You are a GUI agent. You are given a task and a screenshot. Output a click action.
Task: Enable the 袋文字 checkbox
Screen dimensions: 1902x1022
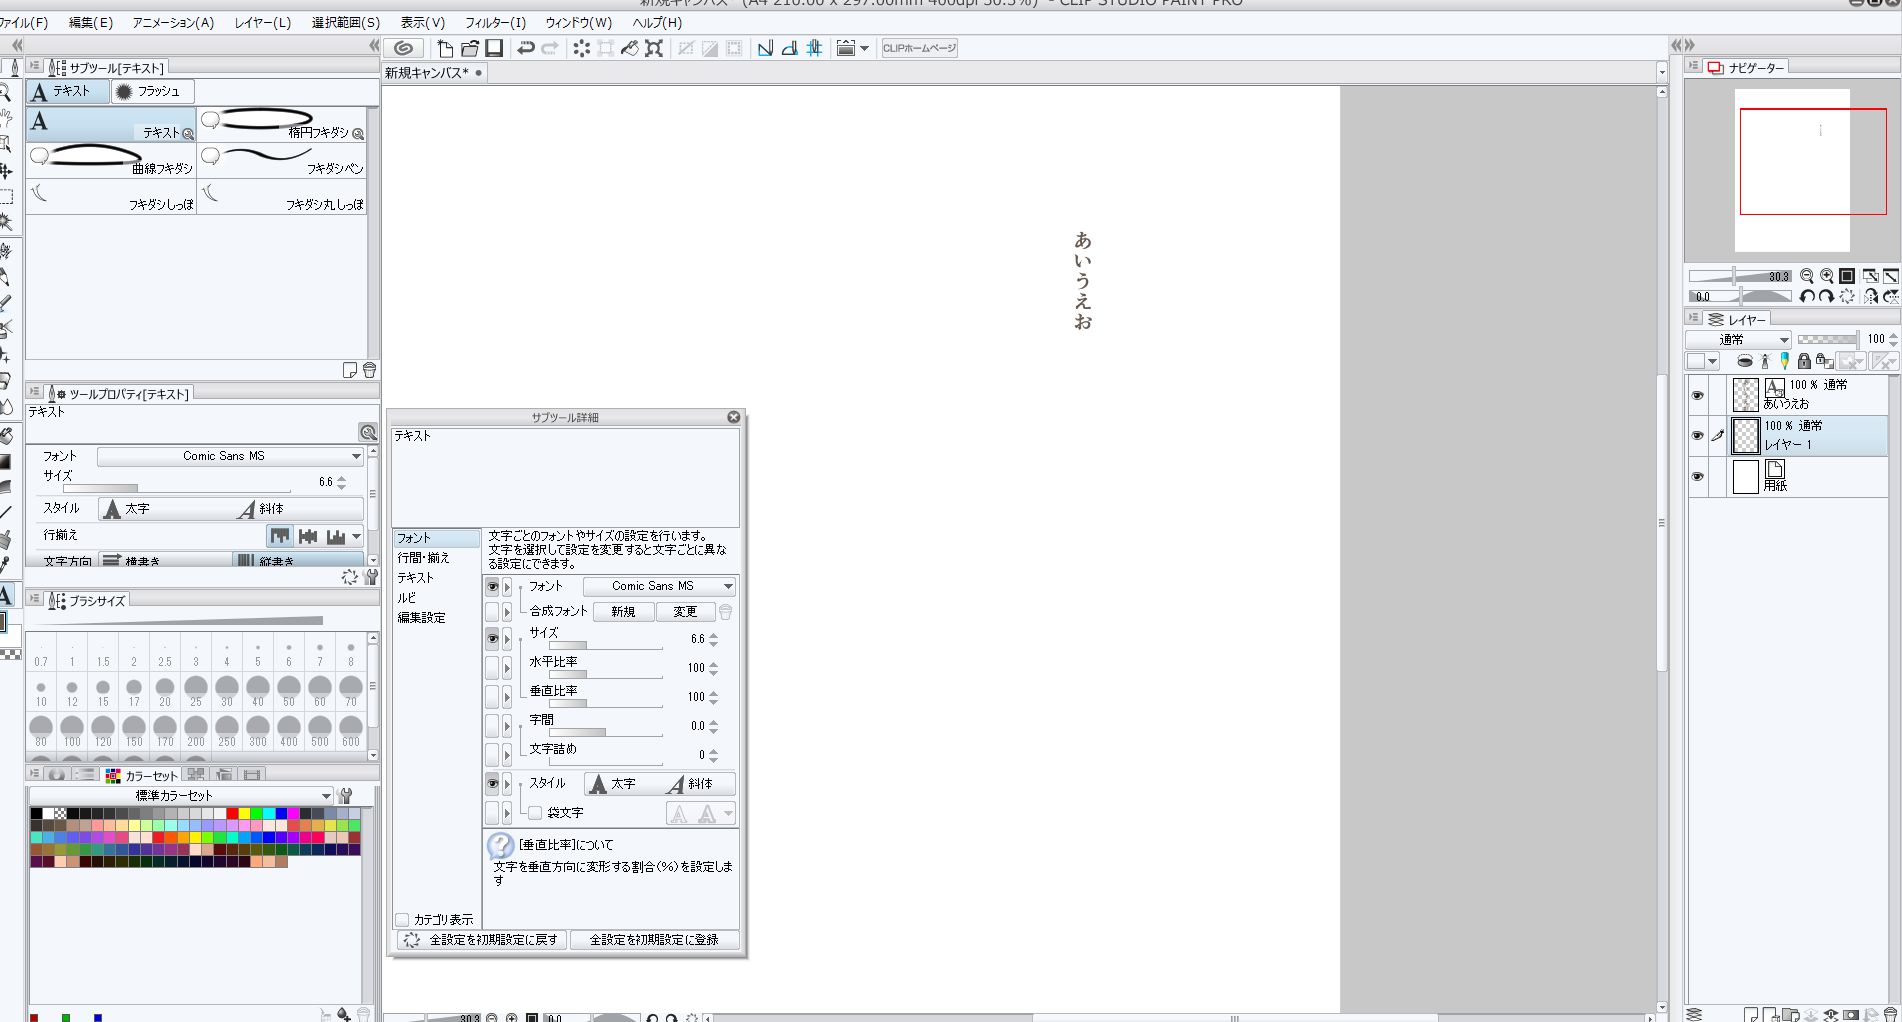pos(535,813)
